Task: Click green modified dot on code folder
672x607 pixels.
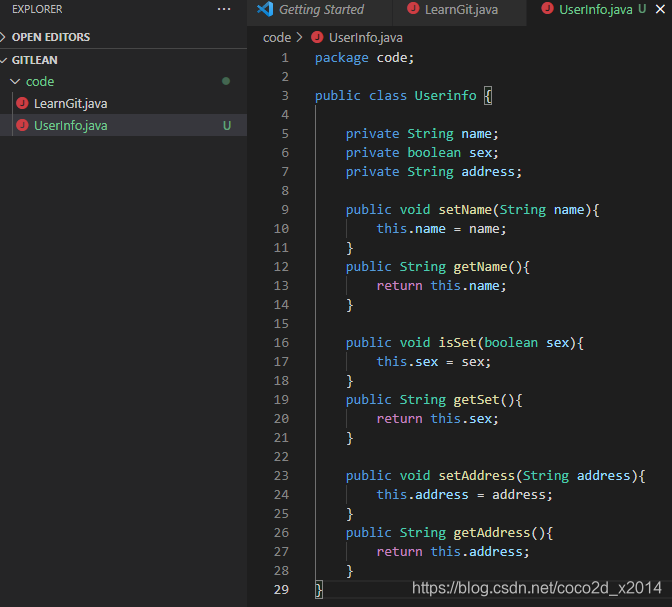Action: tap(226, 81)
